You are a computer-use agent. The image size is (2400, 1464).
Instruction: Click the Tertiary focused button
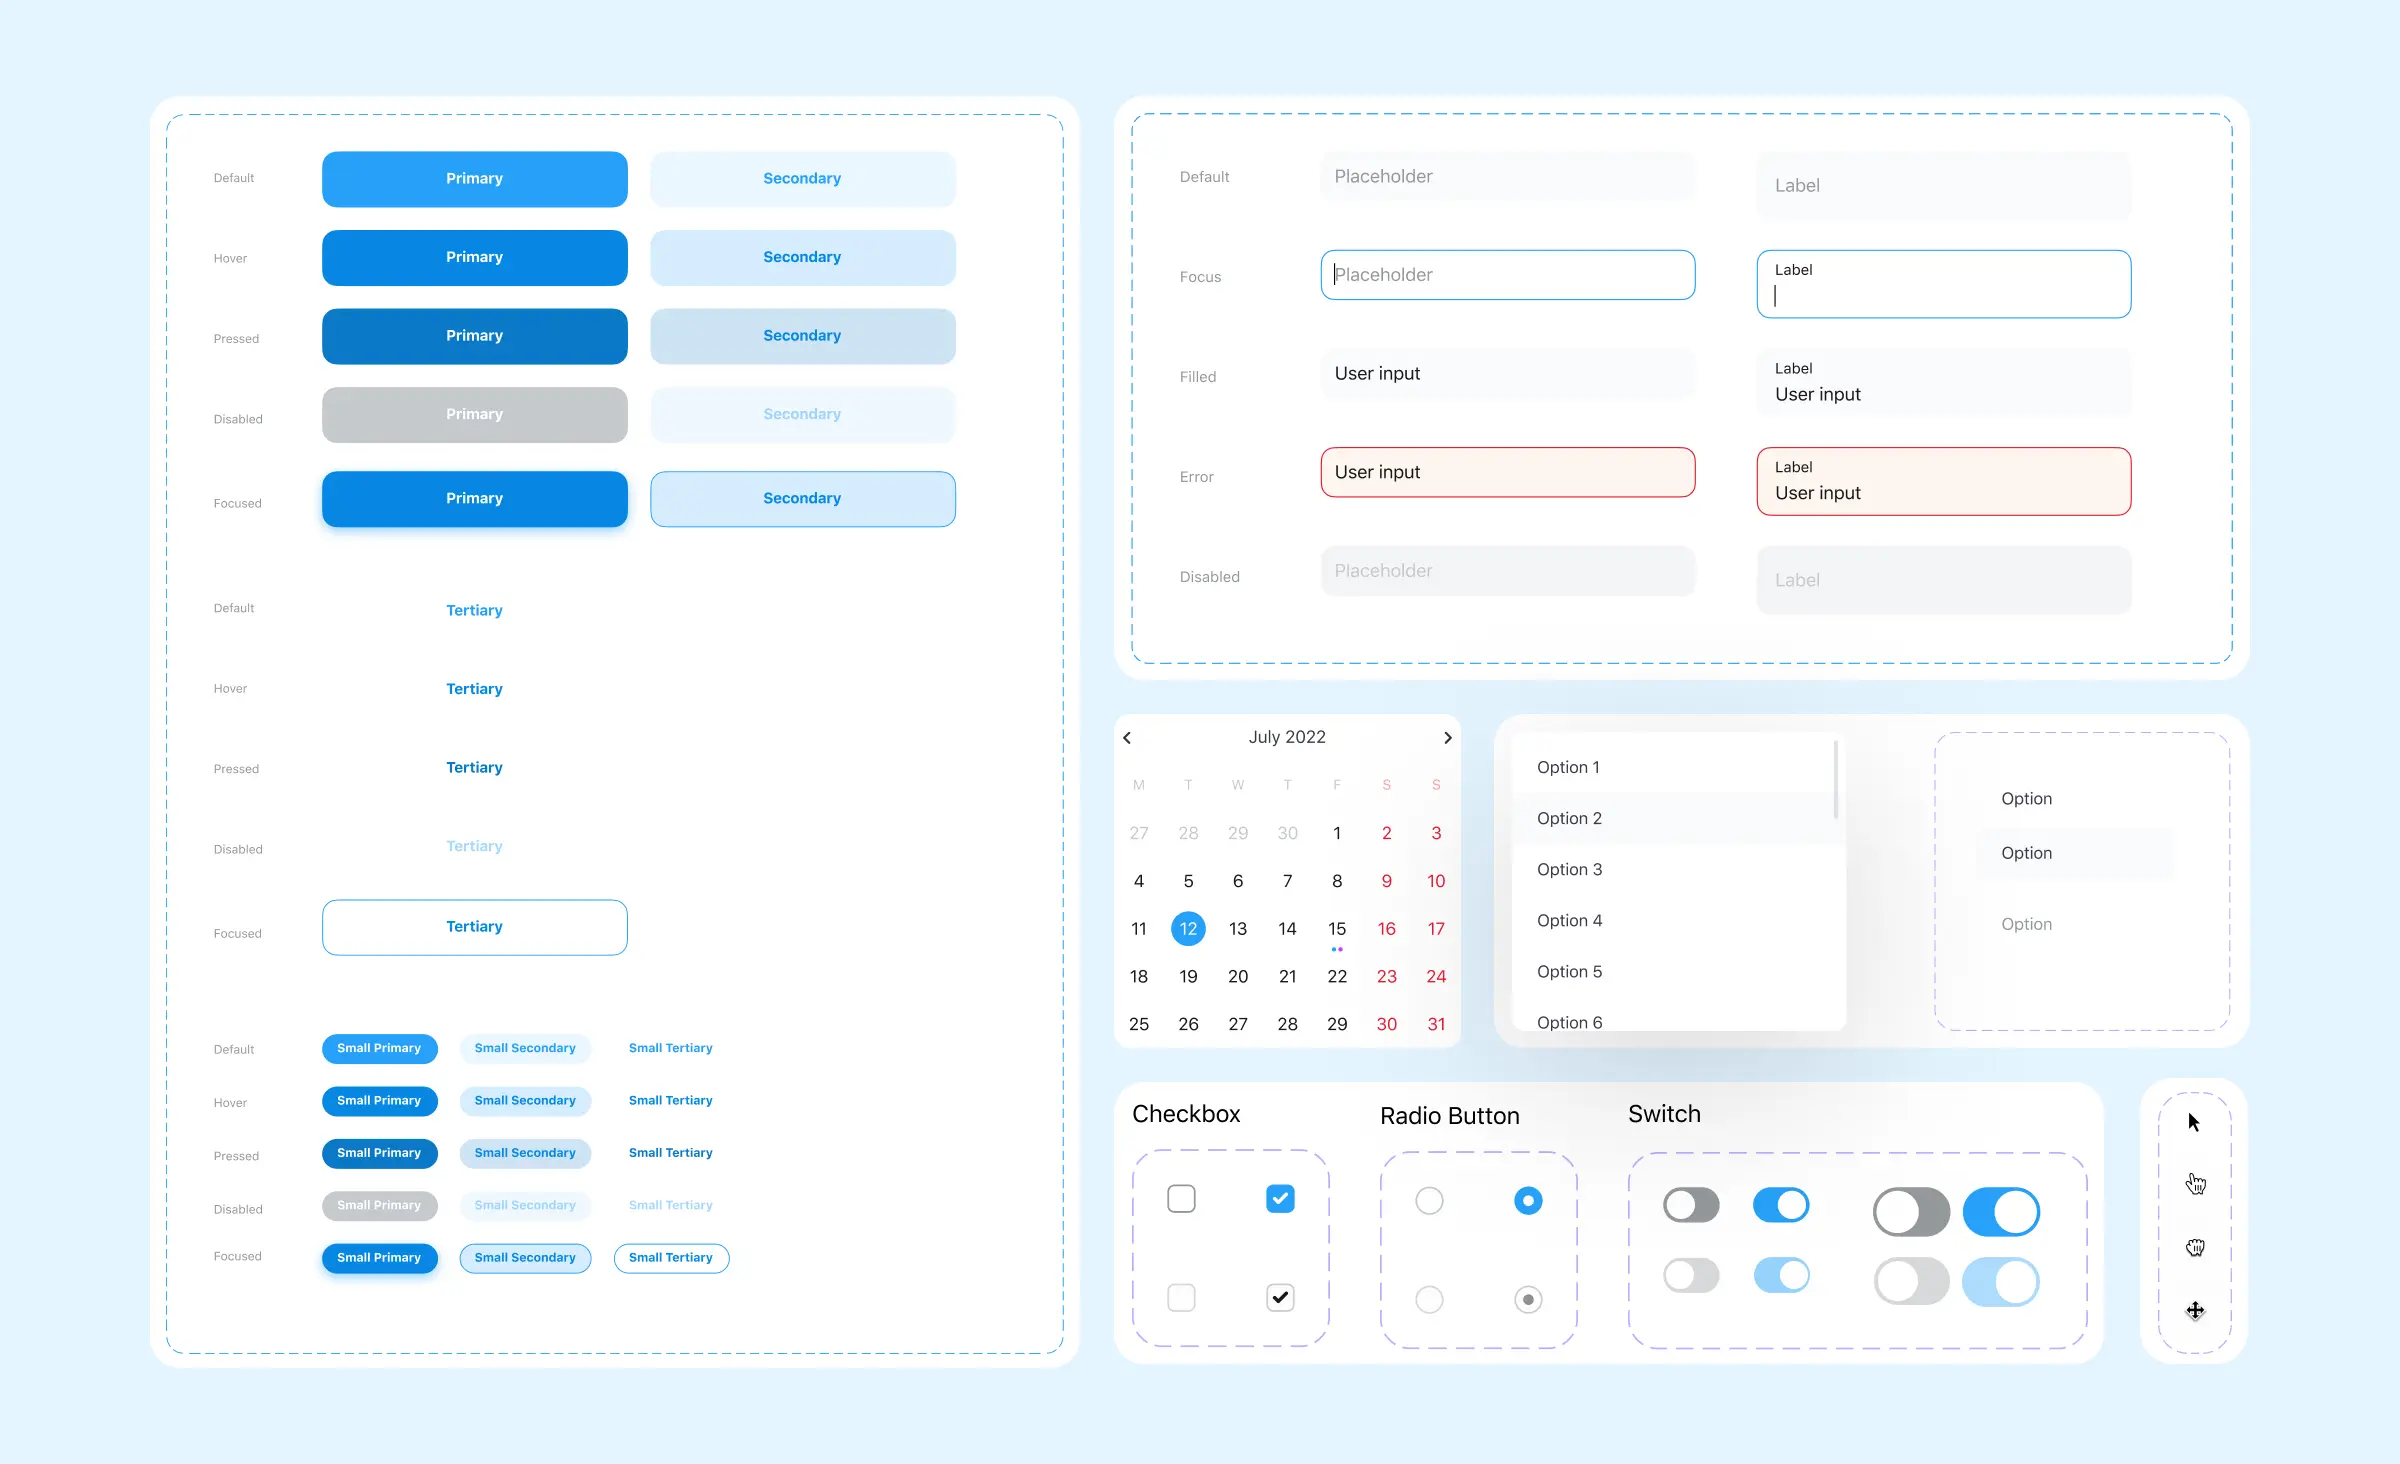point(475,926)
